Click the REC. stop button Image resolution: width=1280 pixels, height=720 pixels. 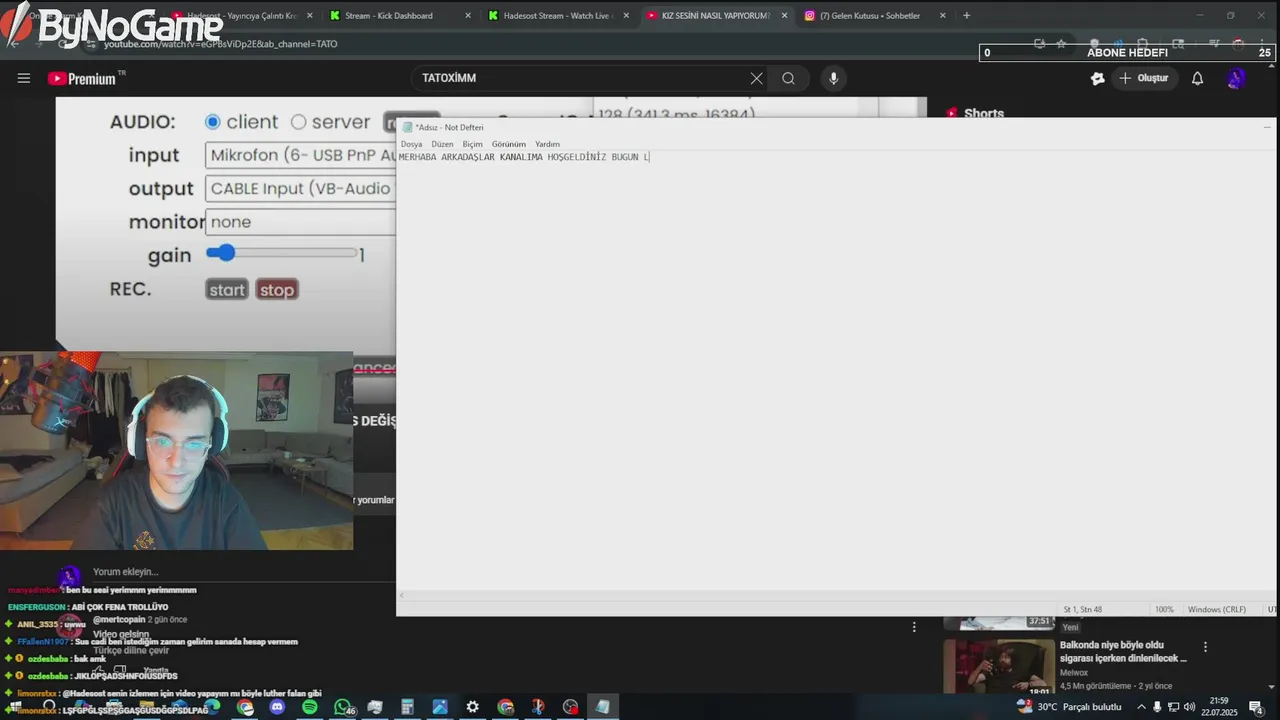[x=277, y=290]
